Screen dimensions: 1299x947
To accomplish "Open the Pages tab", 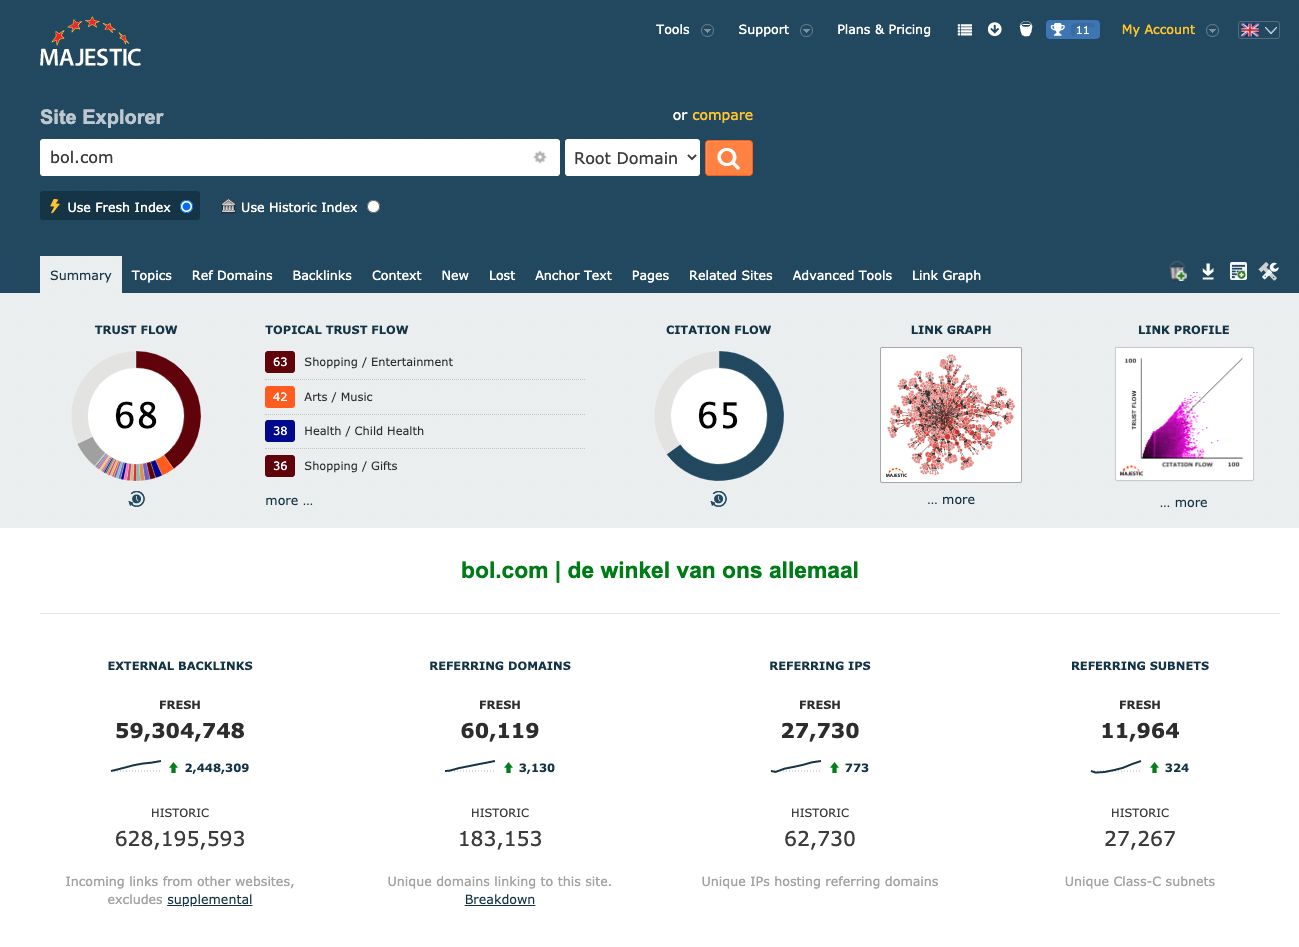I will 650,275.
